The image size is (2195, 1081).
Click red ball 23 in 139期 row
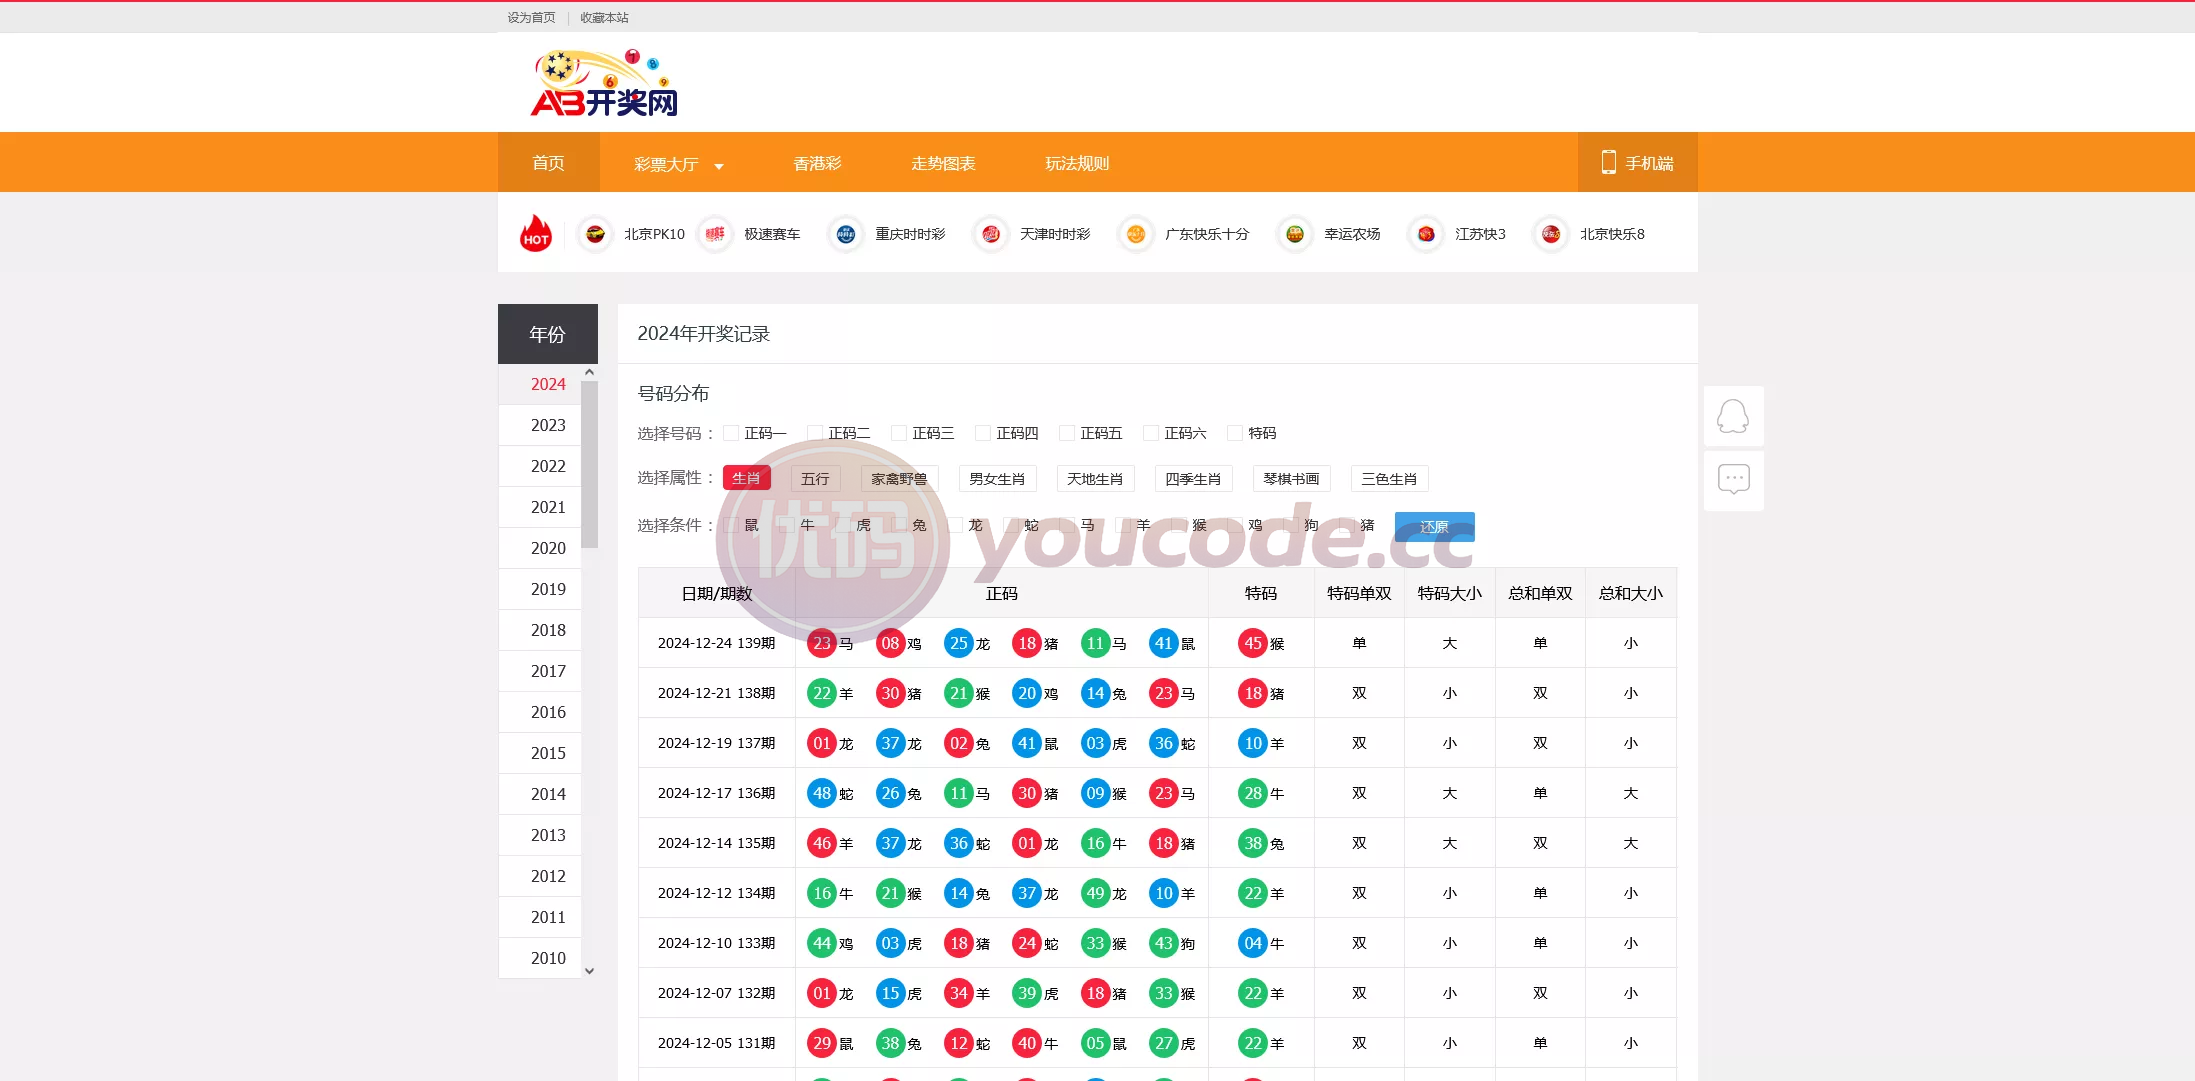coord(822,643)
